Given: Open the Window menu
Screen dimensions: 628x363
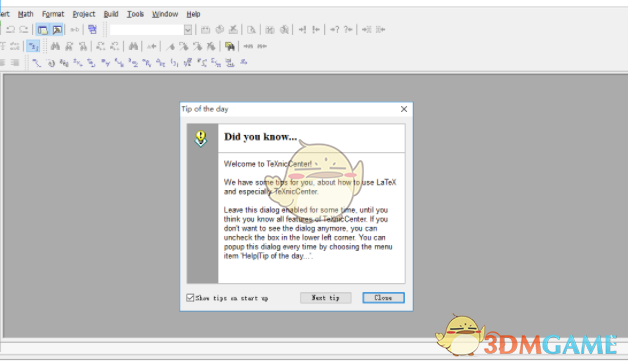Looking at the screenshot, I should pos(165,14).
